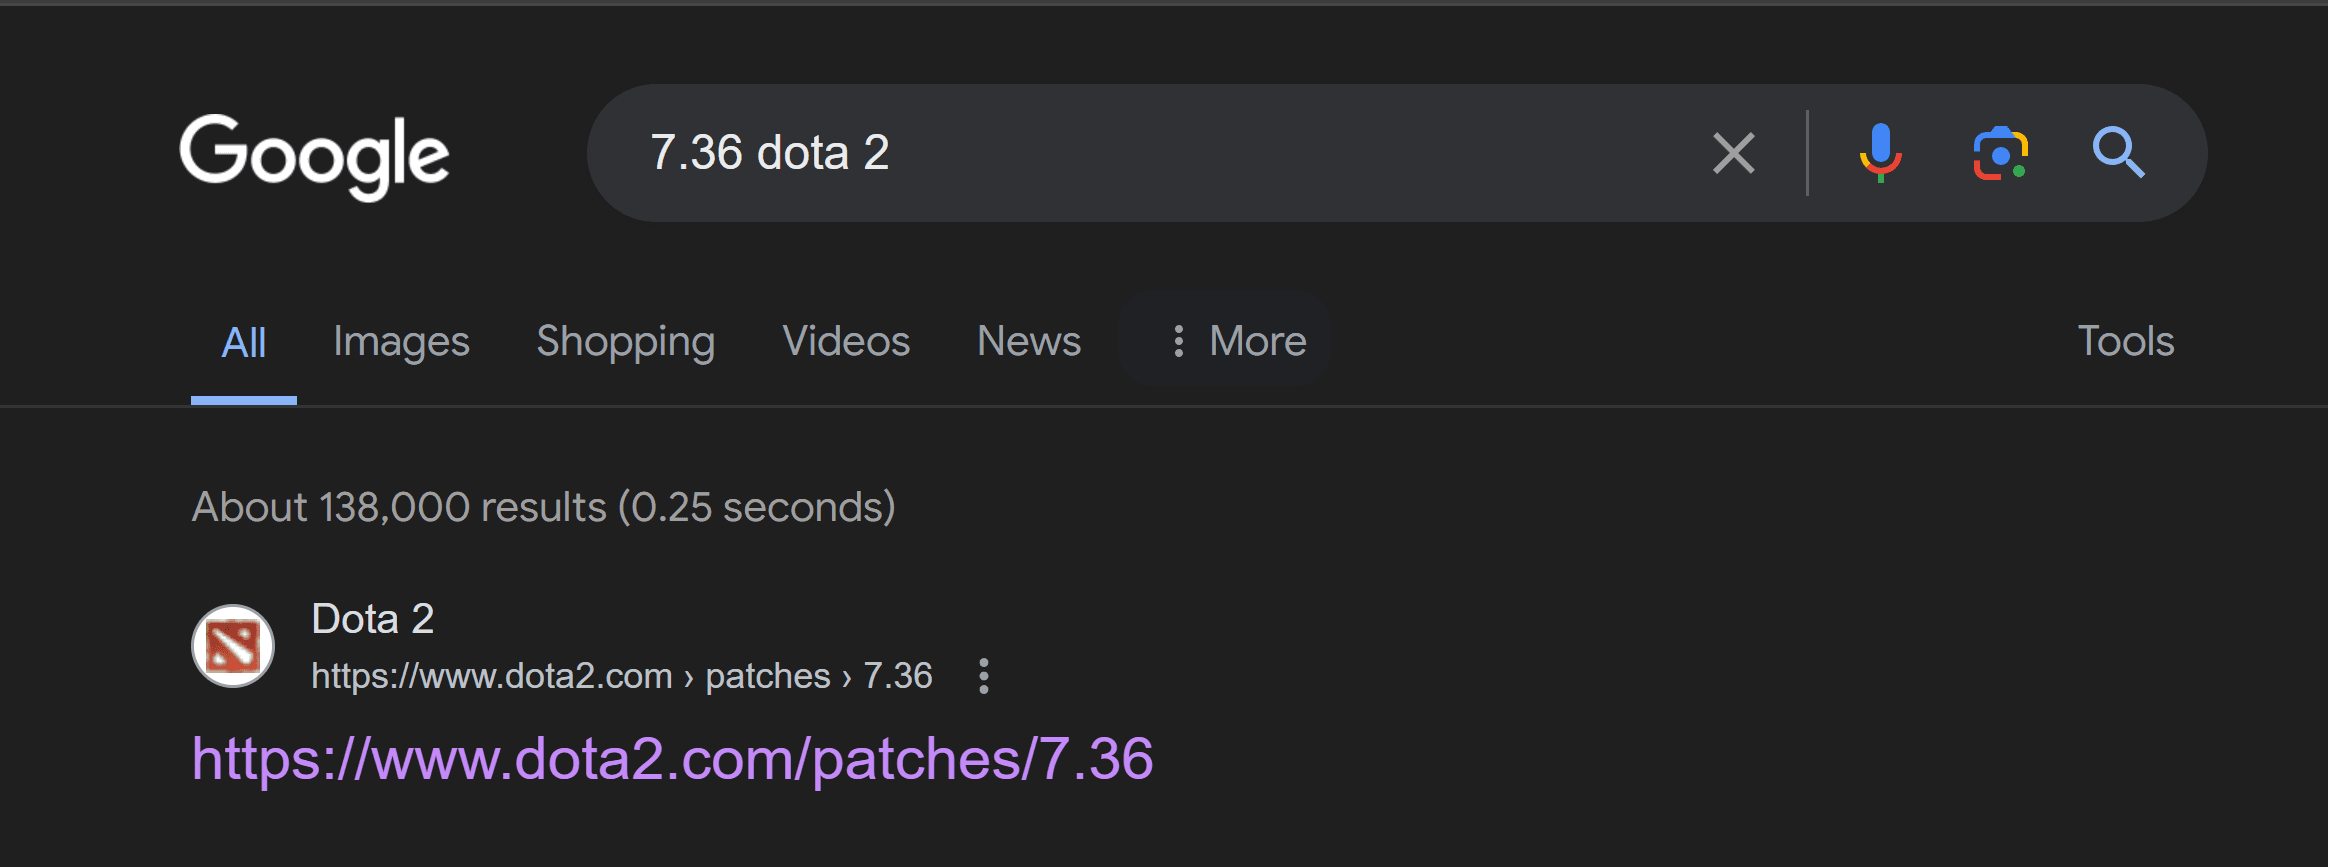The width and height of the screenshot is (2328, 867).
Task: Open the dota2.com/patches/7.36 result title link
Action: [x=672, y=759]
